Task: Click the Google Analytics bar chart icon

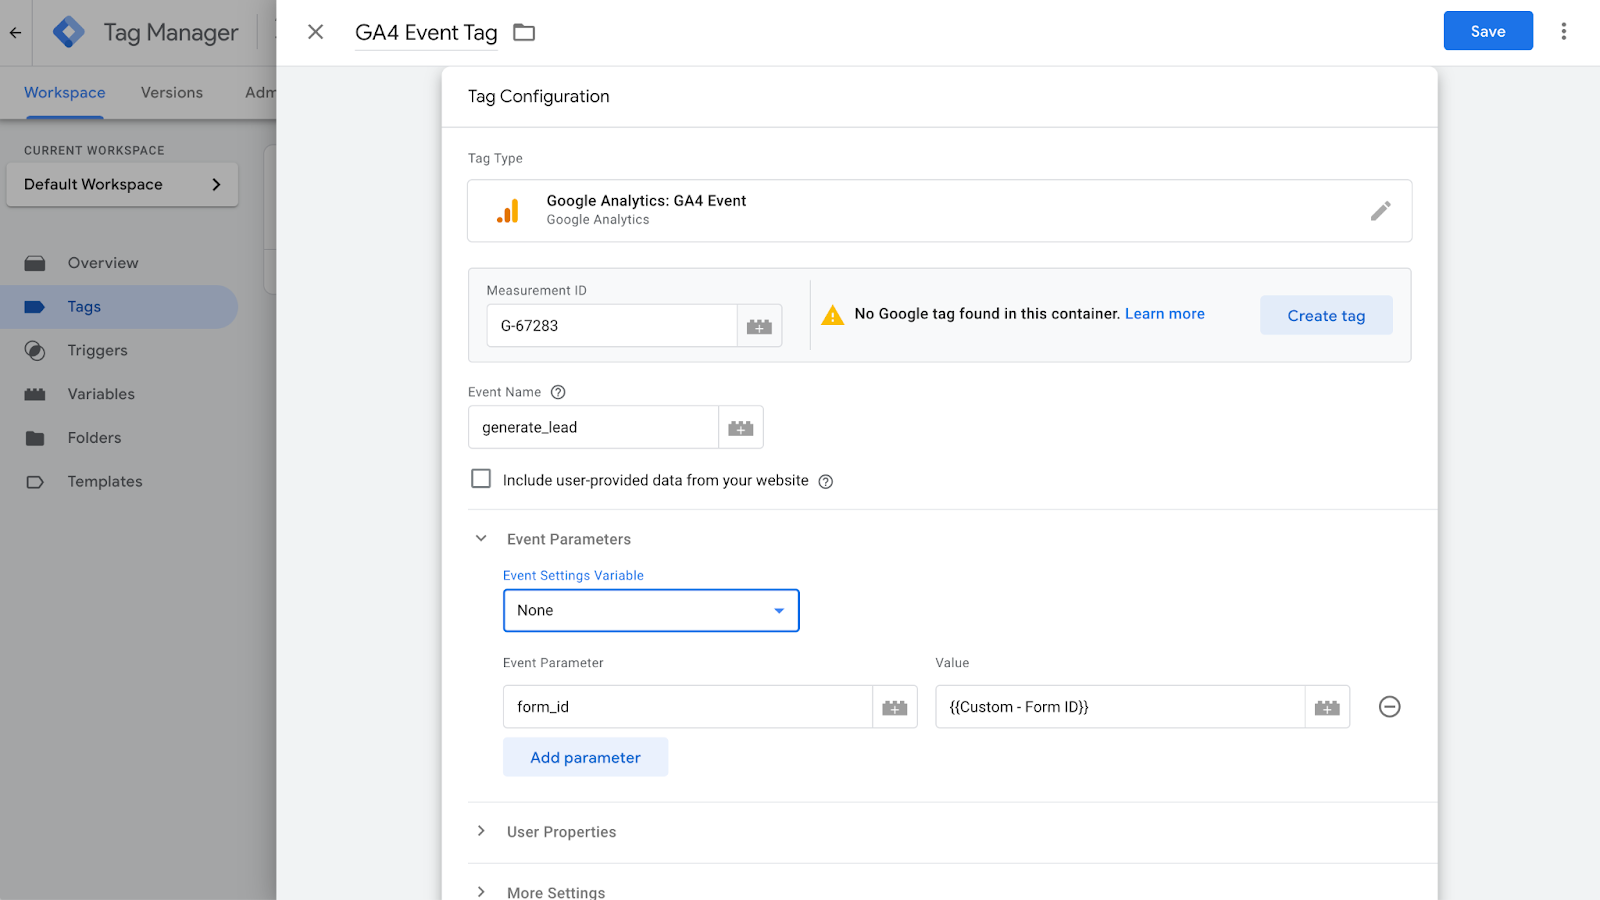Action: pos(508,211)
